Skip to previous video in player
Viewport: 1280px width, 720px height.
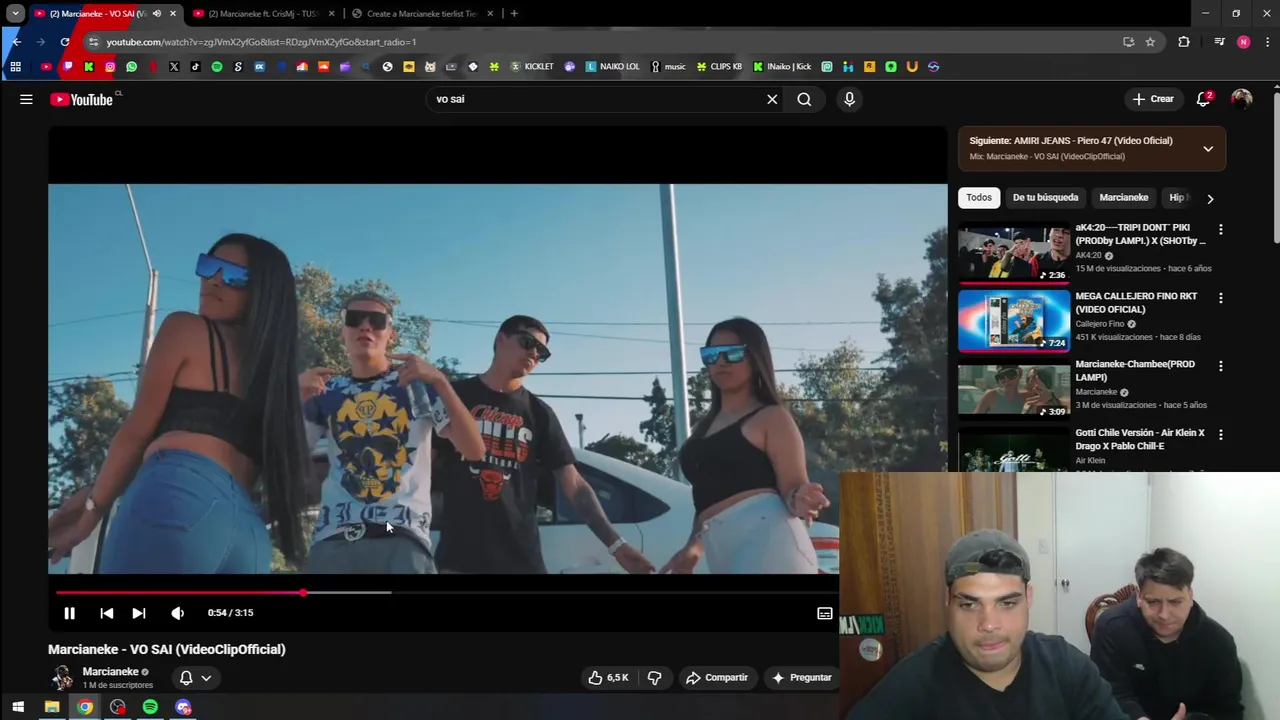(x=106, y=613)
